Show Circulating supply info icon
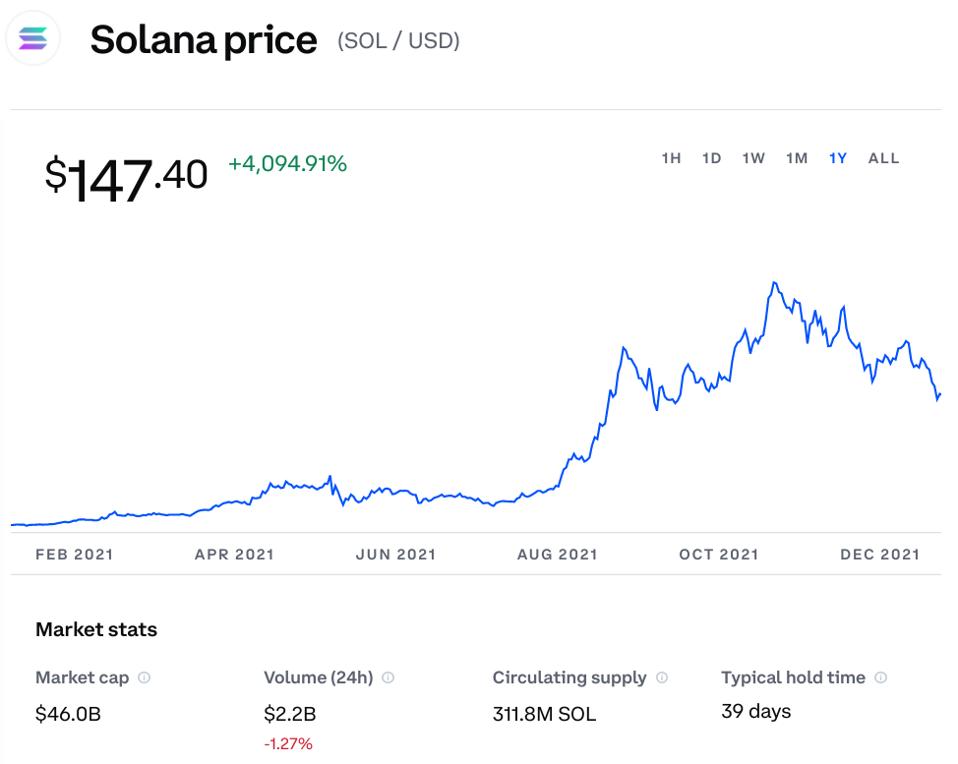This screenshot has height=764, width=958. 661,678
